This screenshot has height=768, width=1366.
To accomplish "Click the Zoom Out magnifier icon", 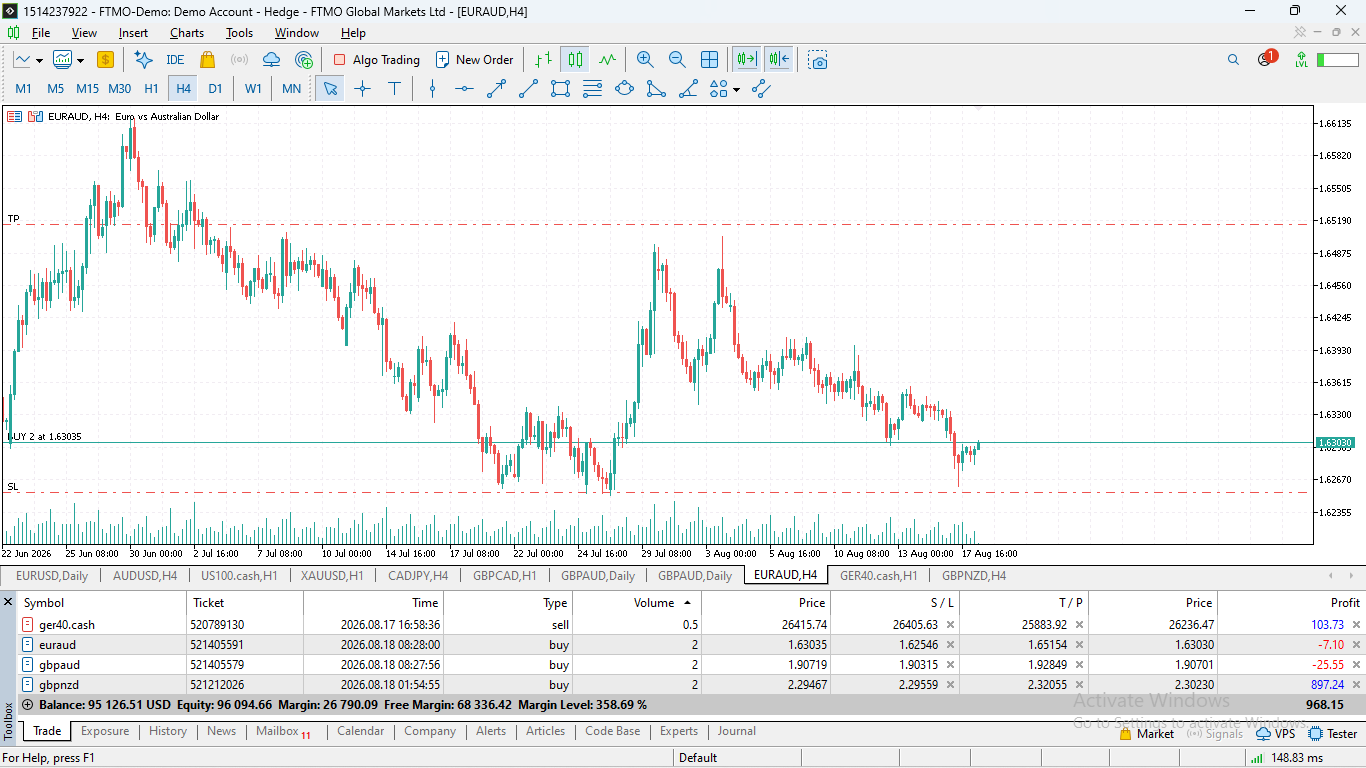I will pos(677,60).
